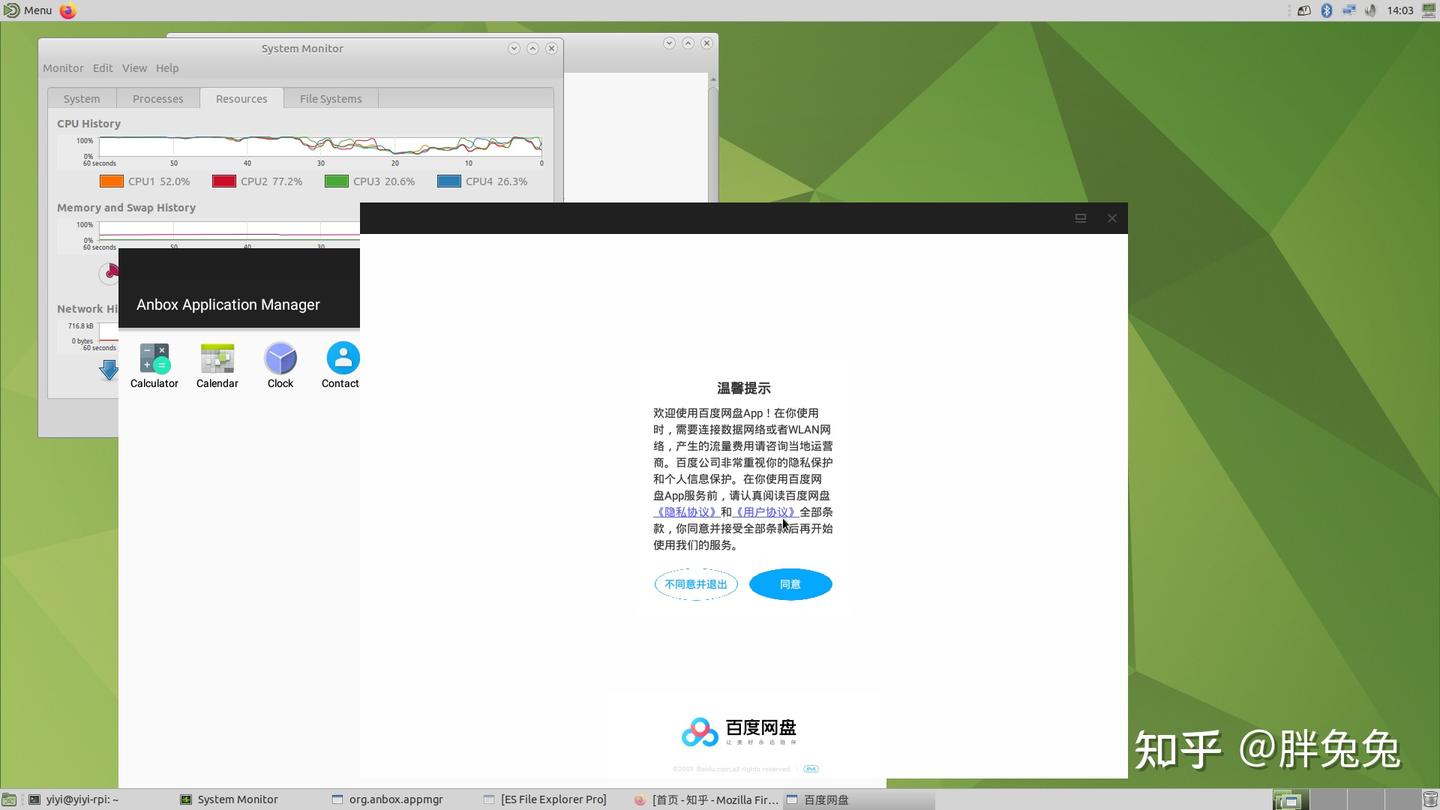Open the Bluetooth system tray icon

(1325, 10)
